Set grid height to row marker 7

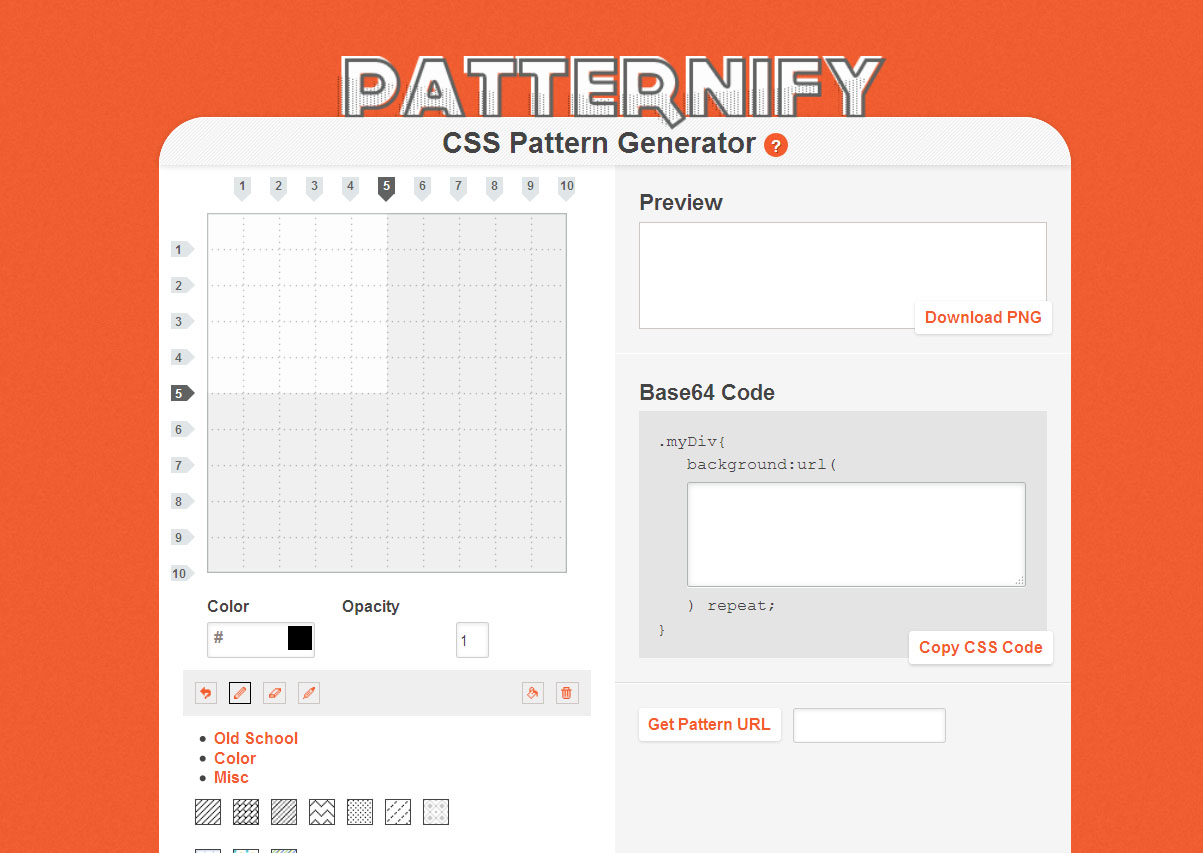point(182,465)
